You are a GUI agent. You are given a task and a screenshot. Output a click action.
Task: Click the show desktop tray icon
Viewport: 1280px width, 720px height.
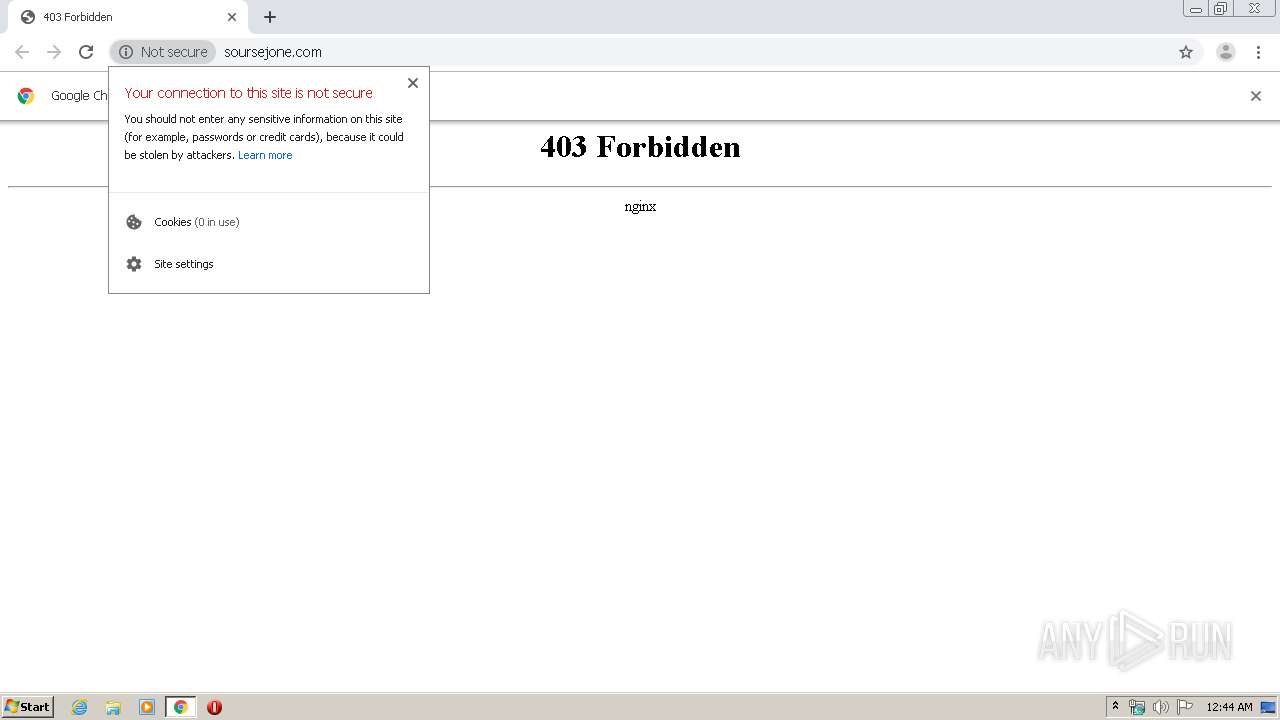coord(1269,707)
